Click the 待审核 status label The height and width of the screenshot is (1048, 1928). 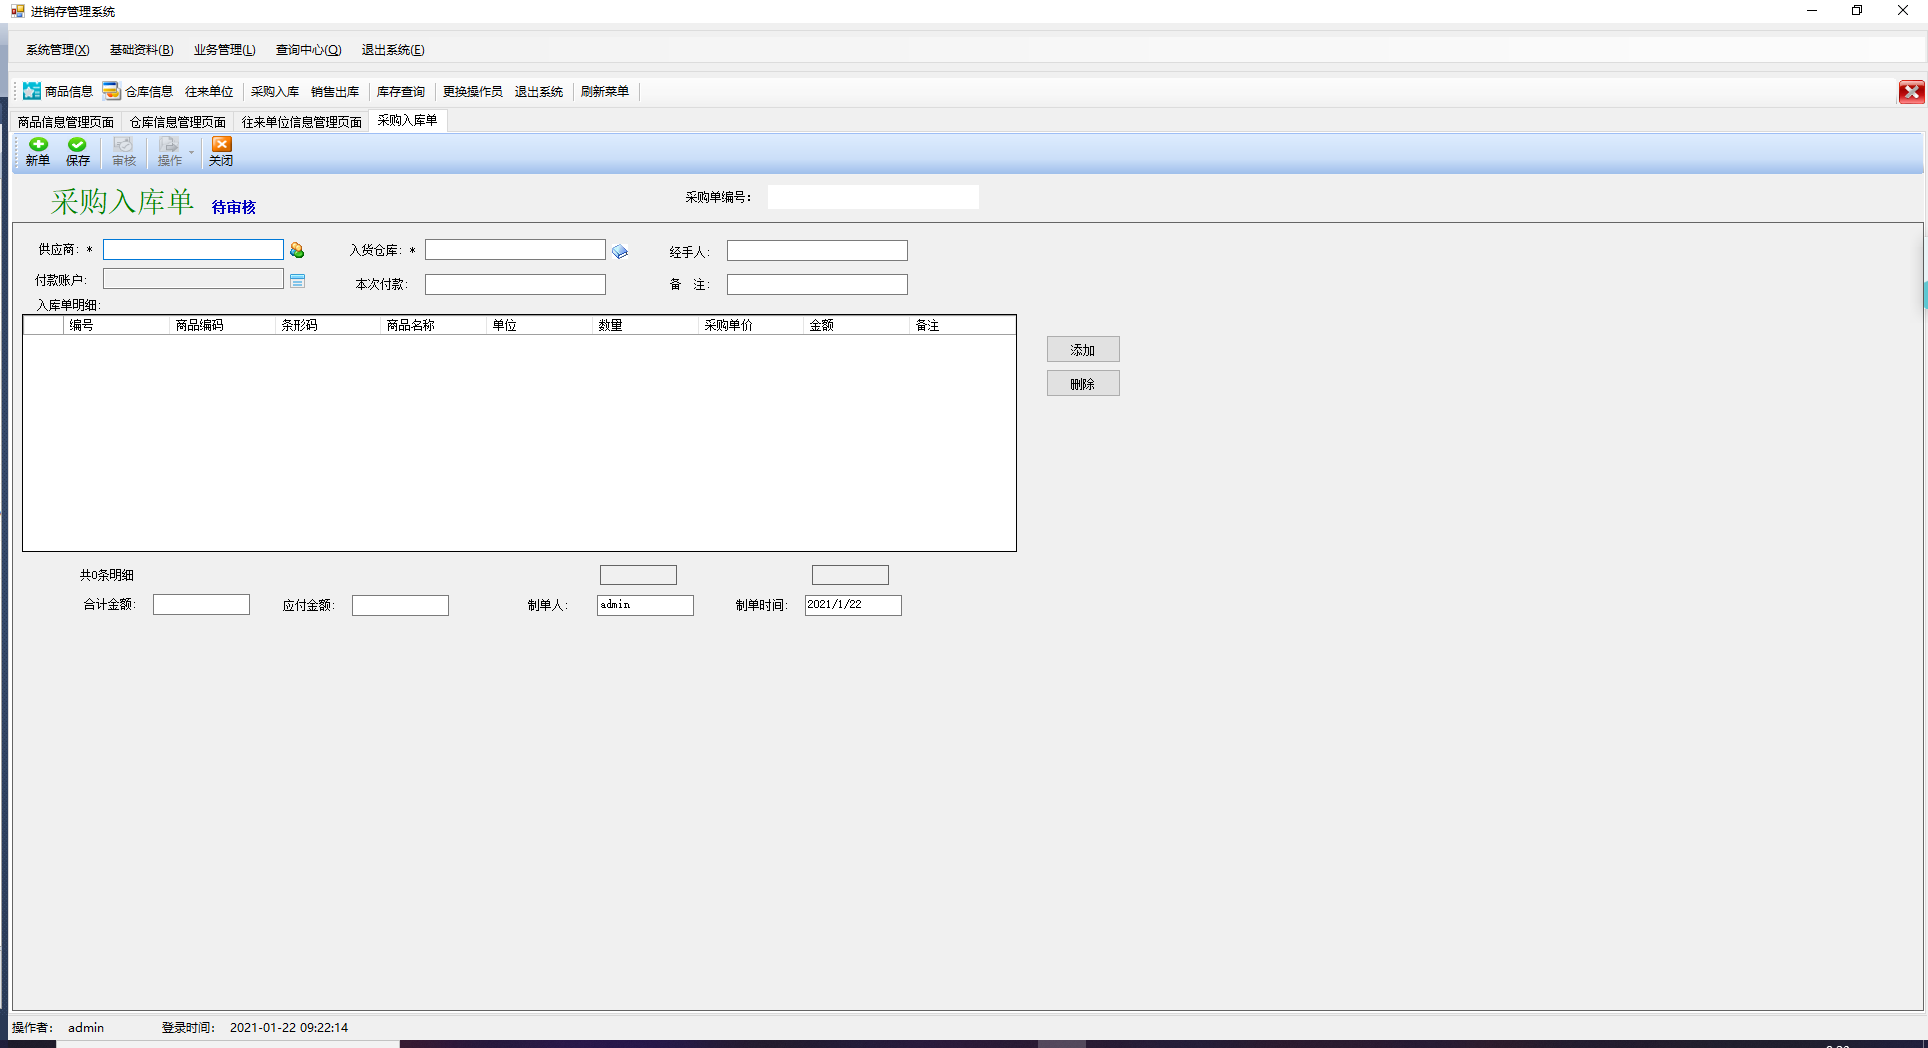coord(234,207)
